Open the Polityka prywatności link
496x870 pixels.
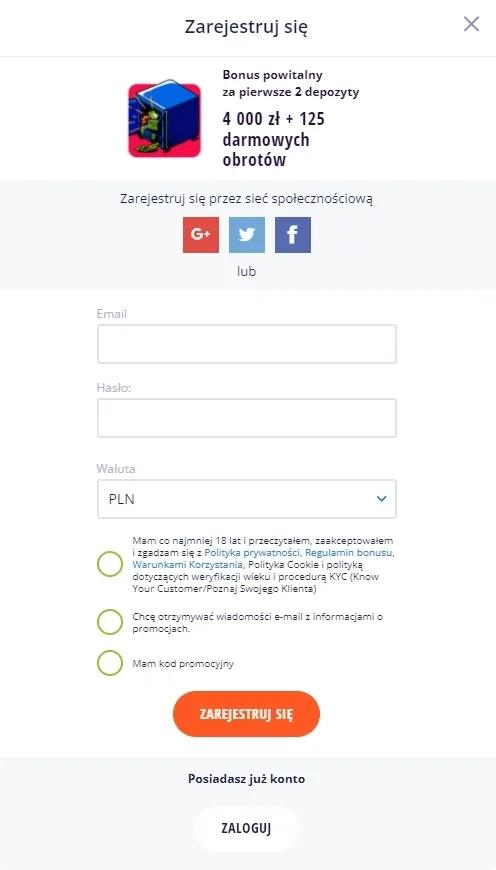pos(252,553)
